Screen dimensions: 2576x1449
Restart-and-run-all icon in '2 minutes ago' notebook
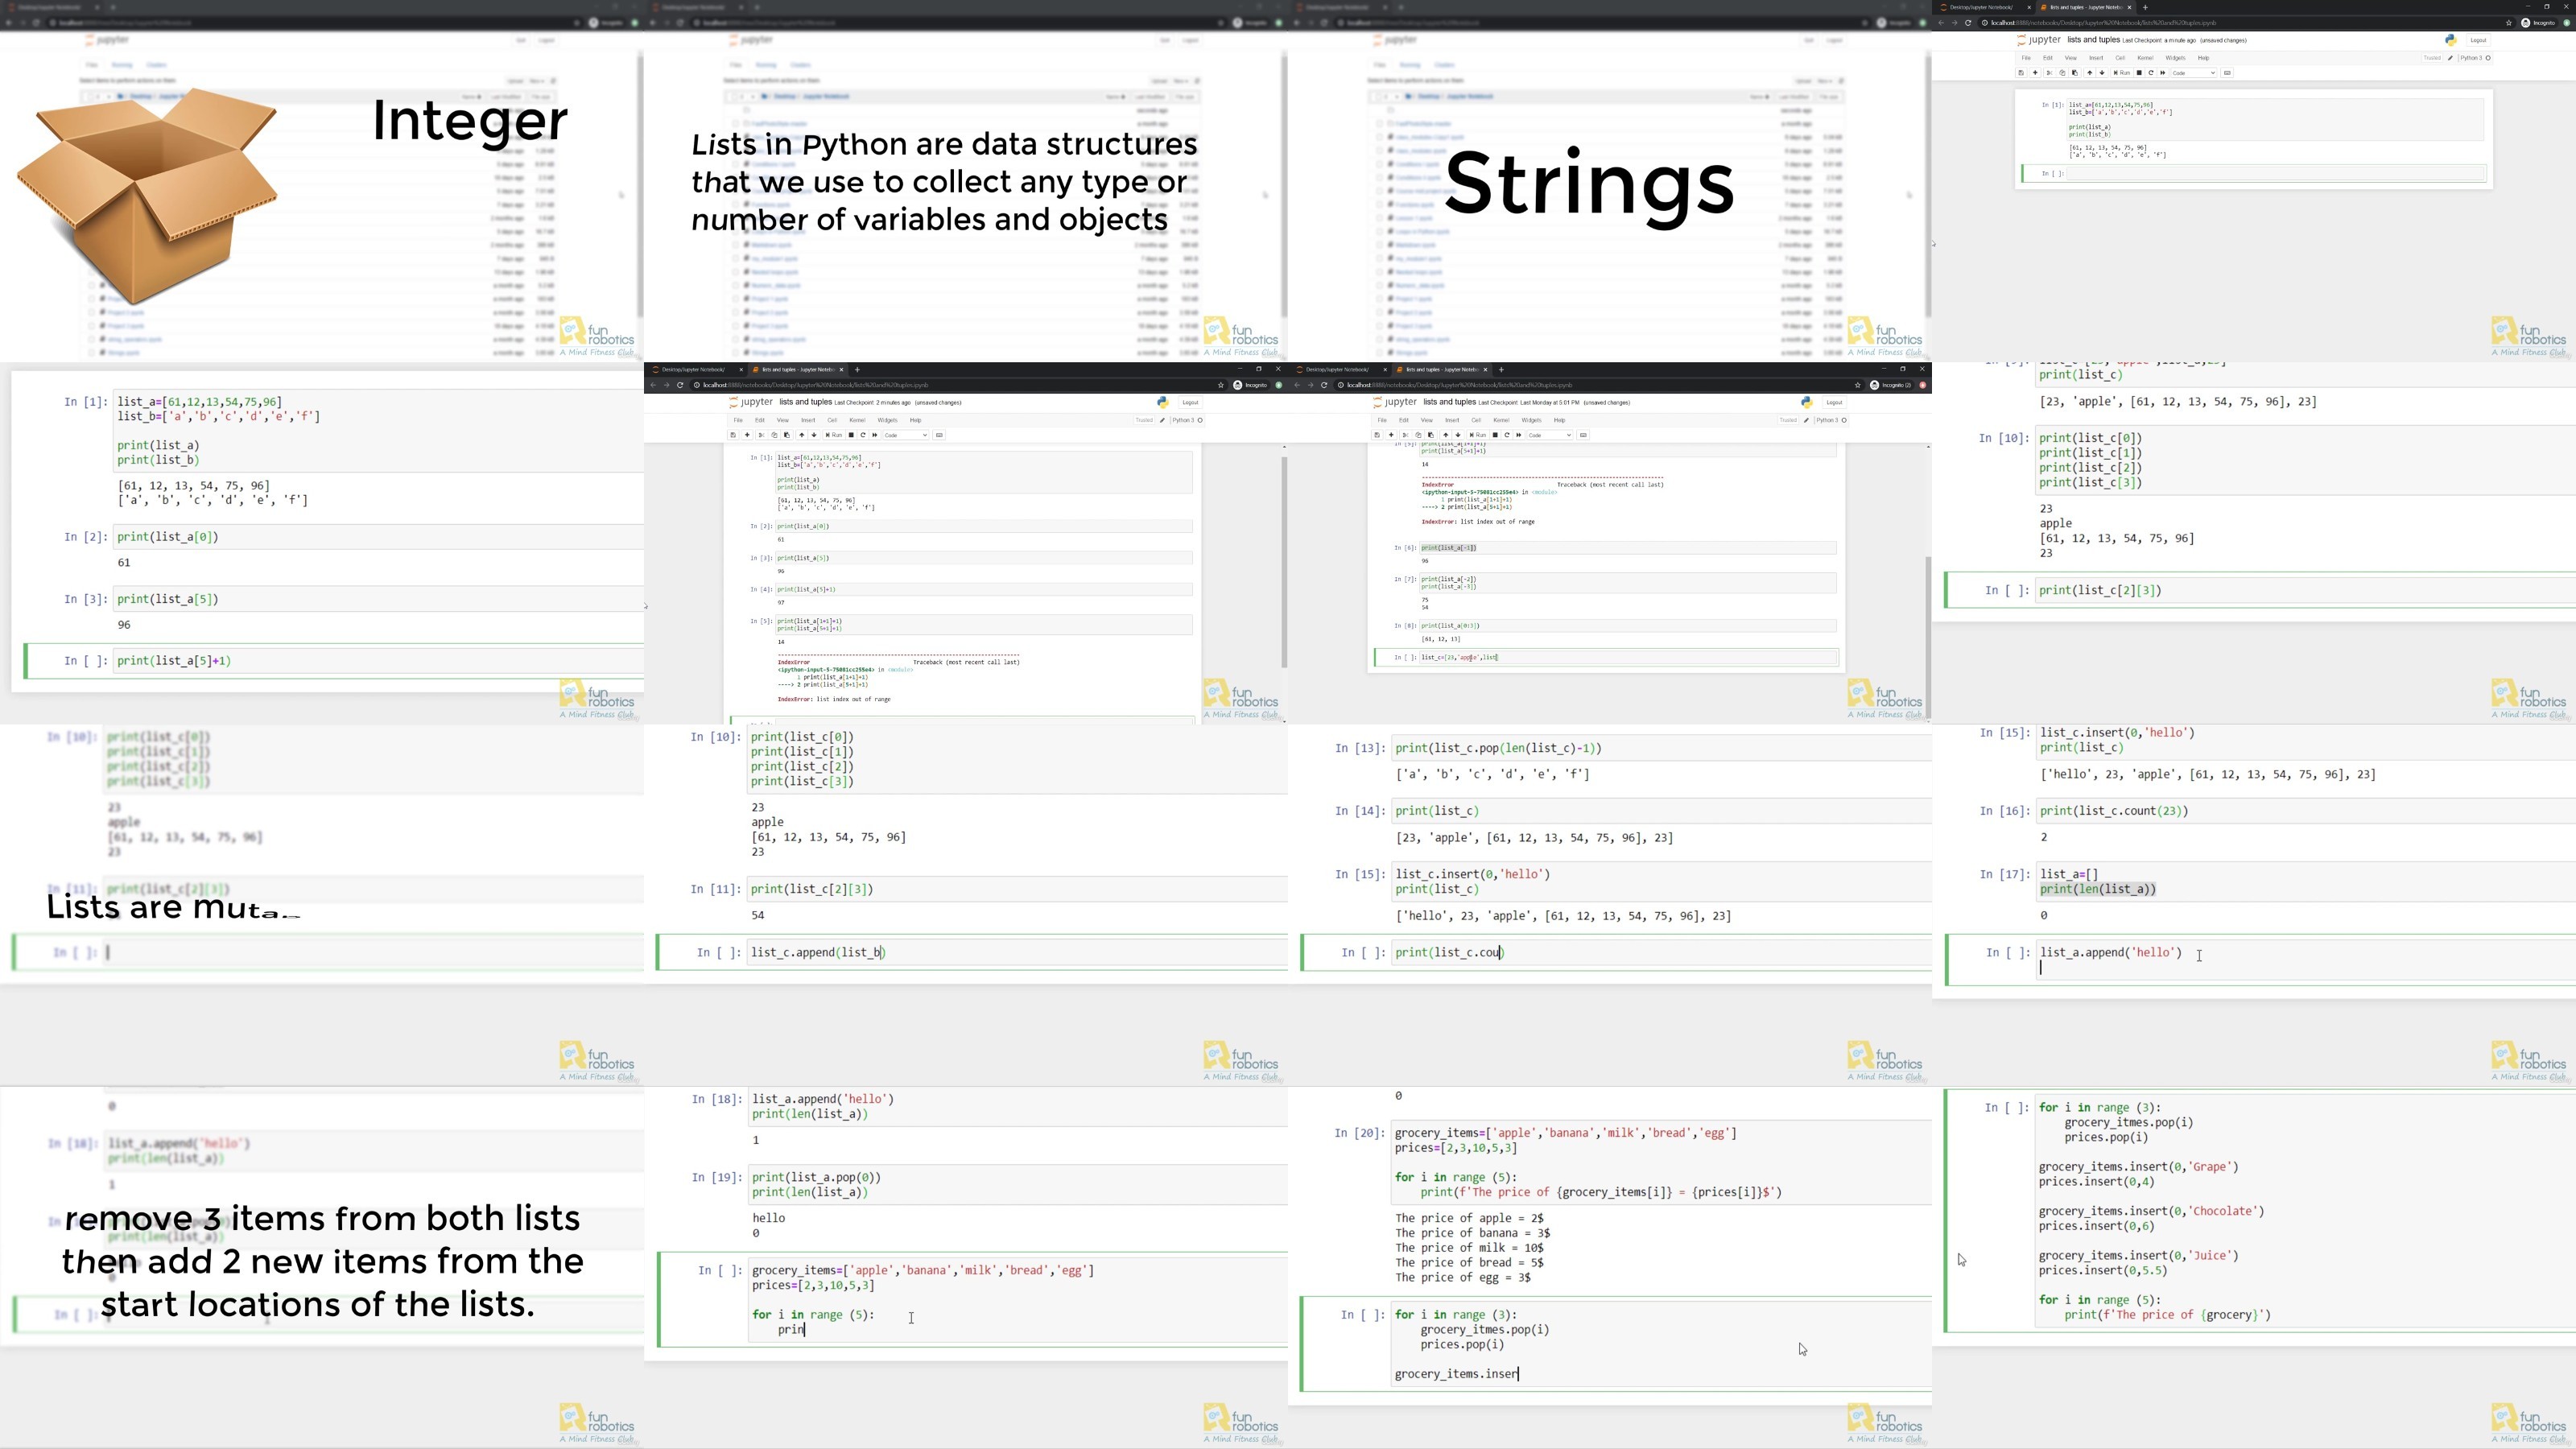point(875,435)
